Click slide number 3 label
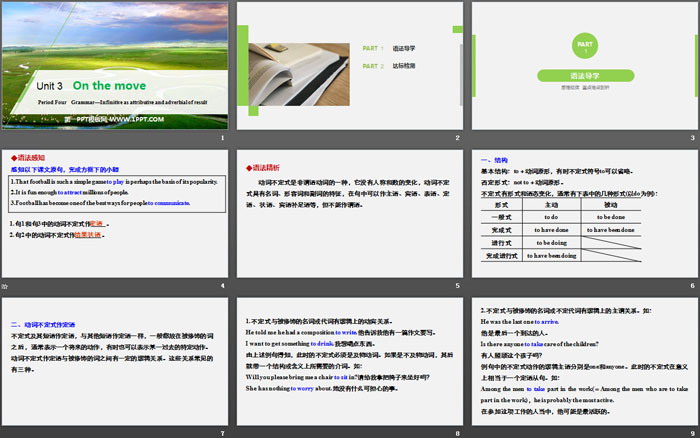Image resolution: width=700 pixels, height=438 pixels. pyautogui.click(x=692, y=138)
